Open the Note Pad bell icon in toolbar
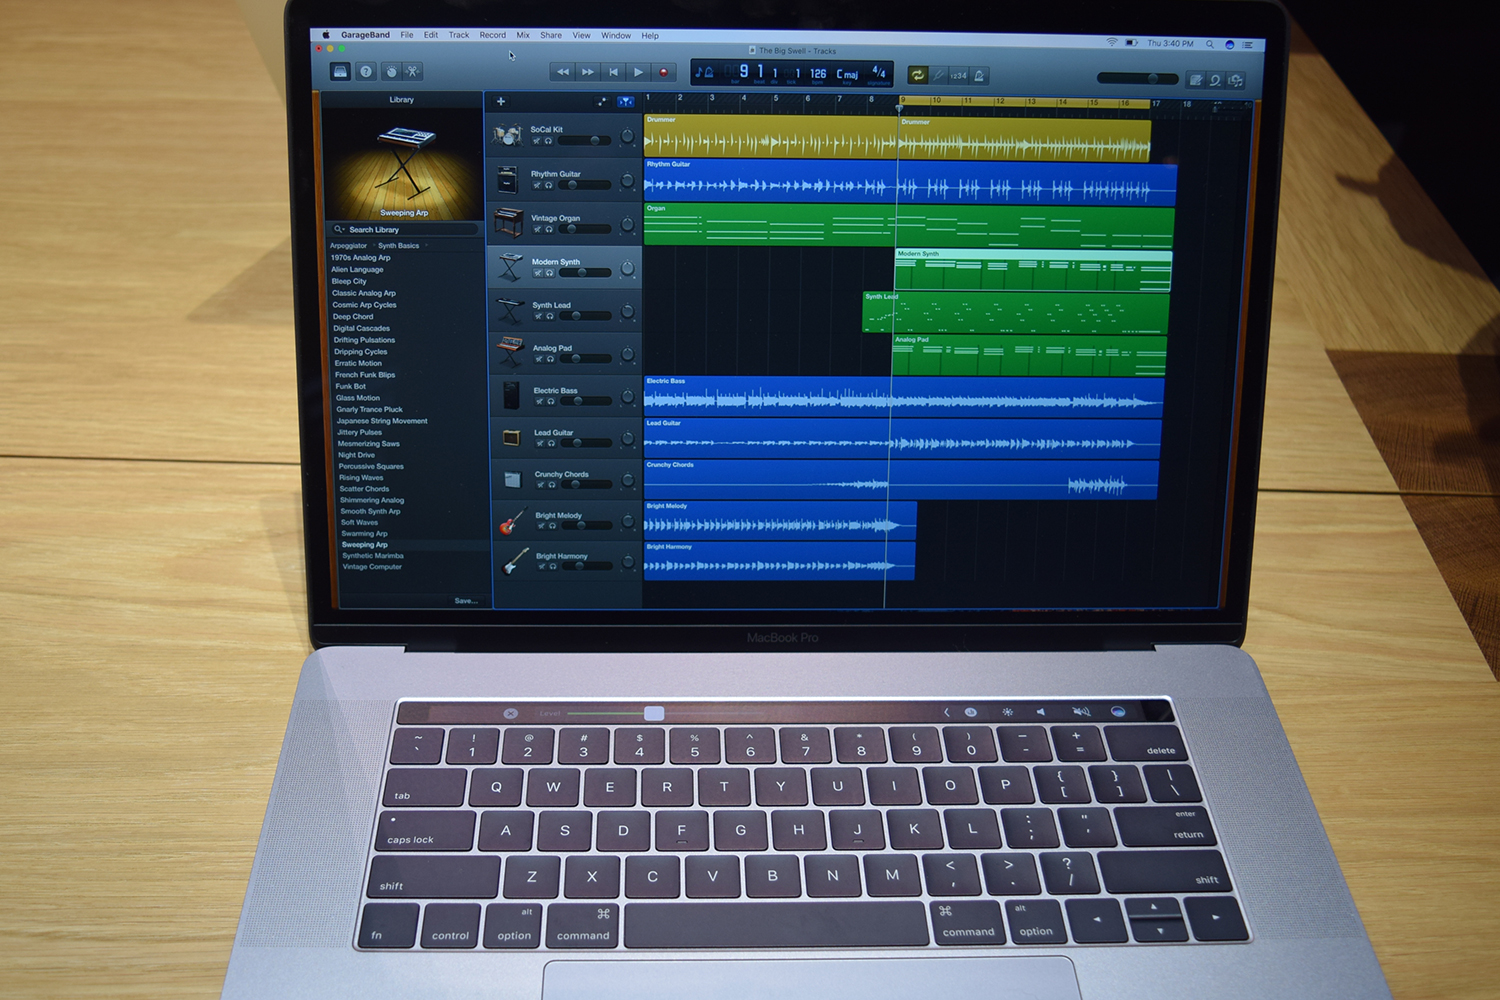1500x1000 pixels. pos(1196,79)
